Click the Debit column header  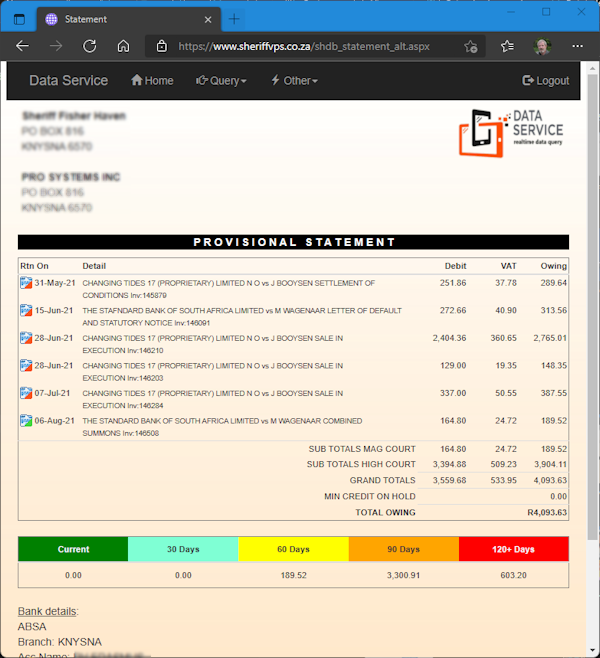click(x=455, y=266)
